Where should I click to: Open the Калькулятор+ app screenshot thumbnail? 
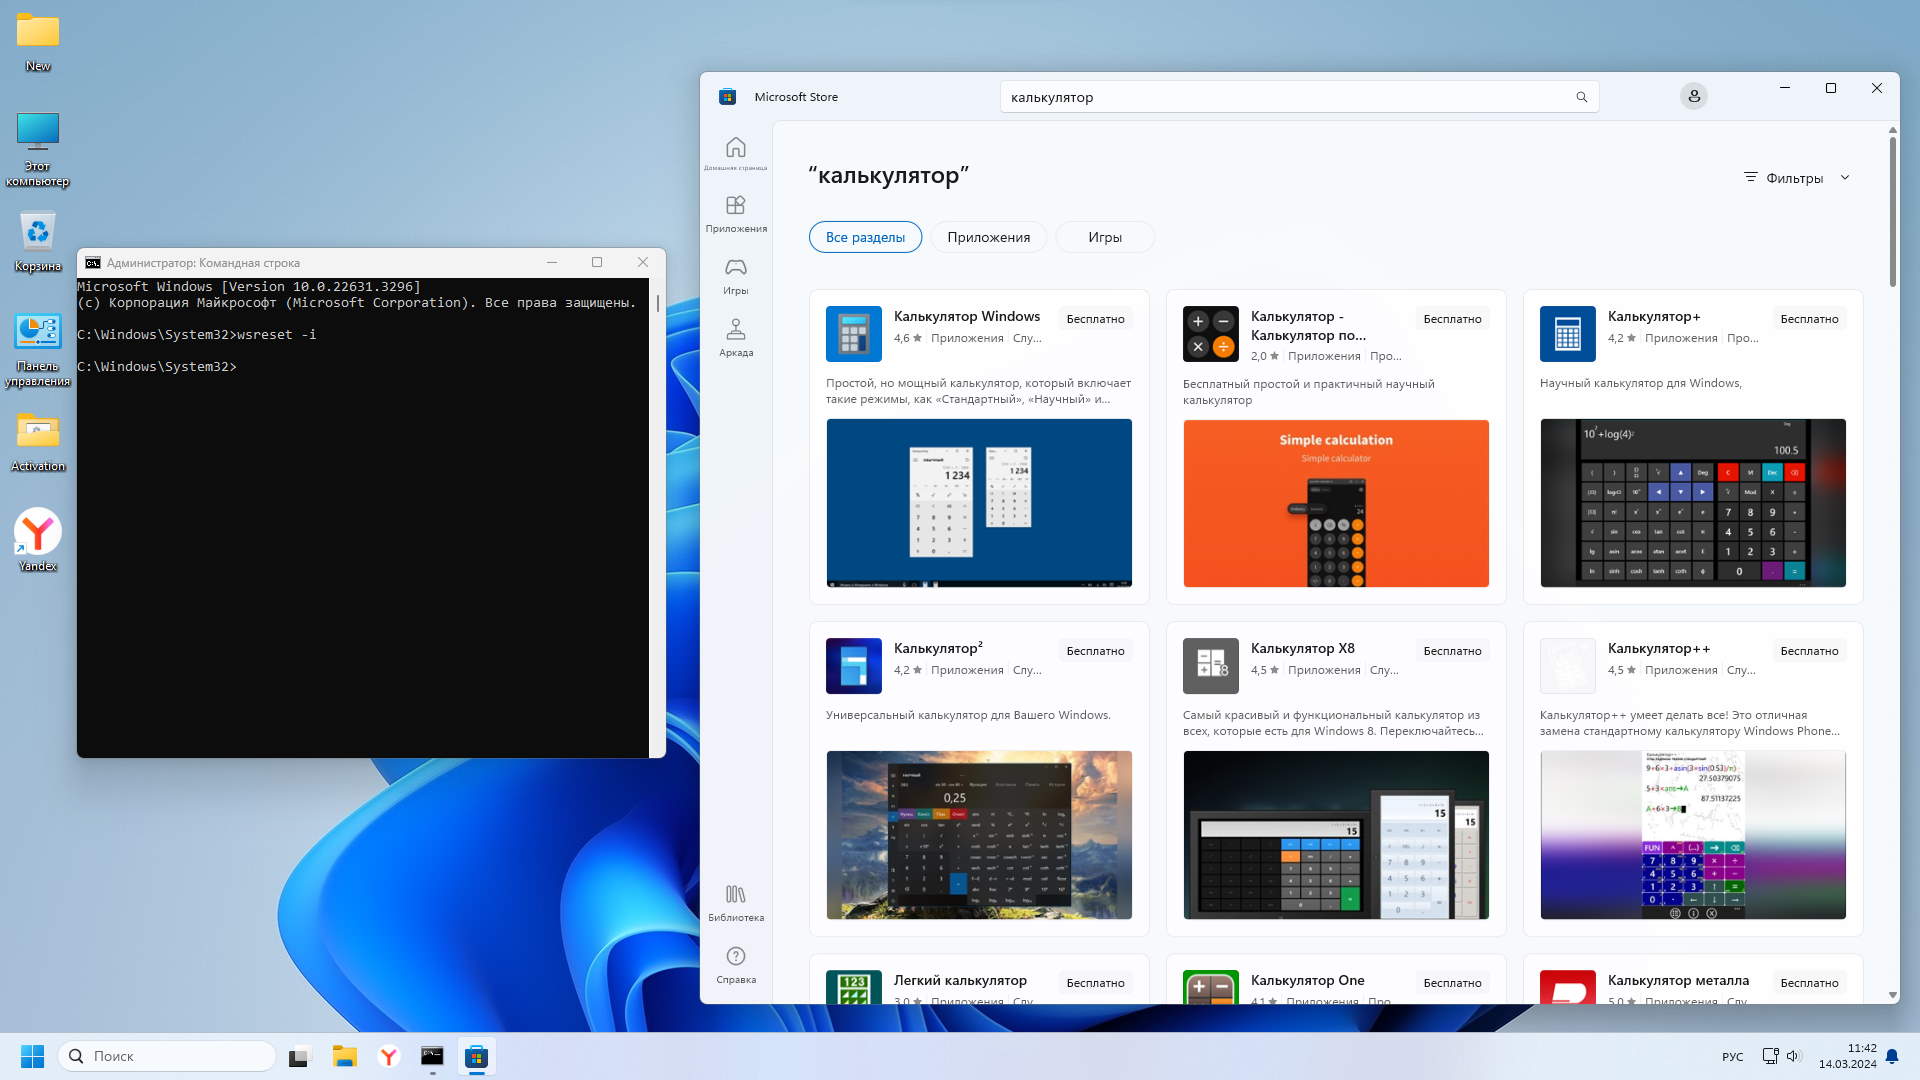[x=1692, y=503]
